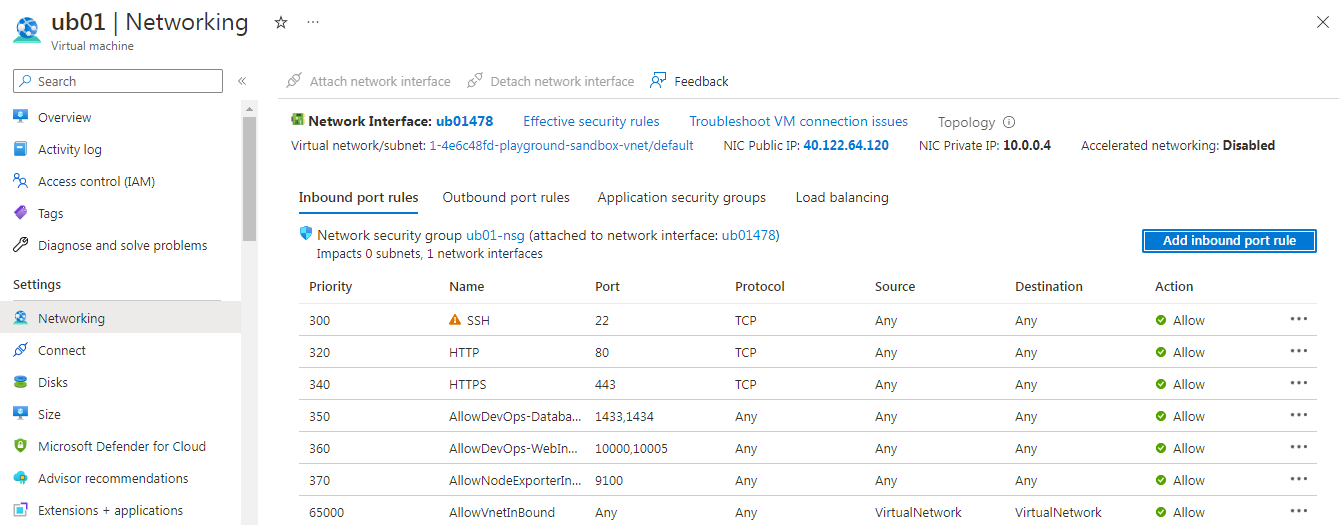The height and width of the screenshot is (525, 1342).
Task: Open the HTTPS rule ellipsis menu
Action: pos(1299,383)
